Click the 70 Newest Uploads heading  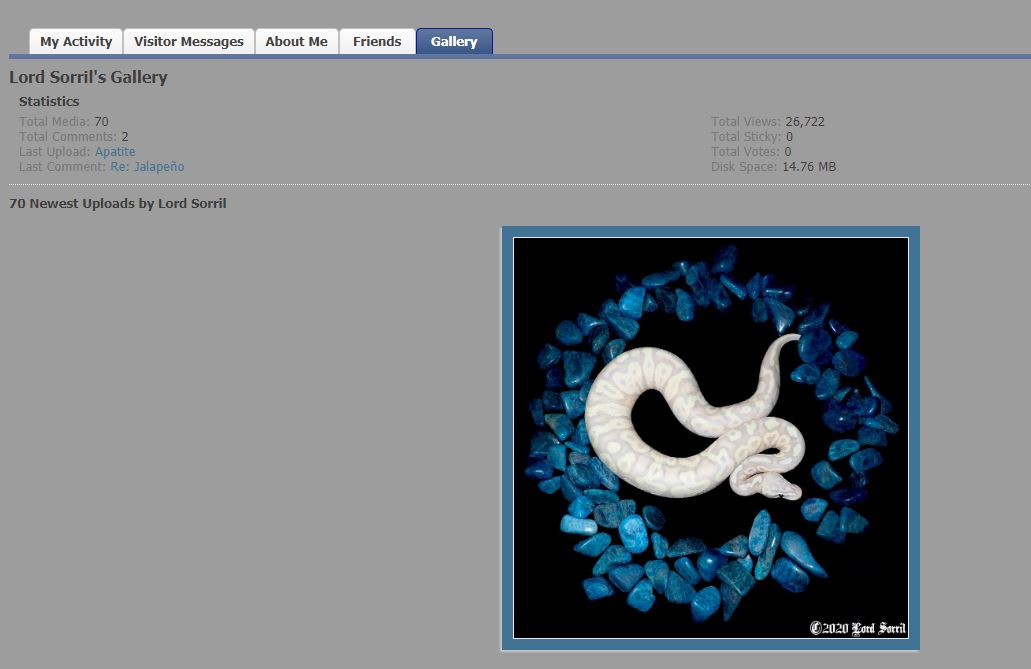tap(118, 204)
